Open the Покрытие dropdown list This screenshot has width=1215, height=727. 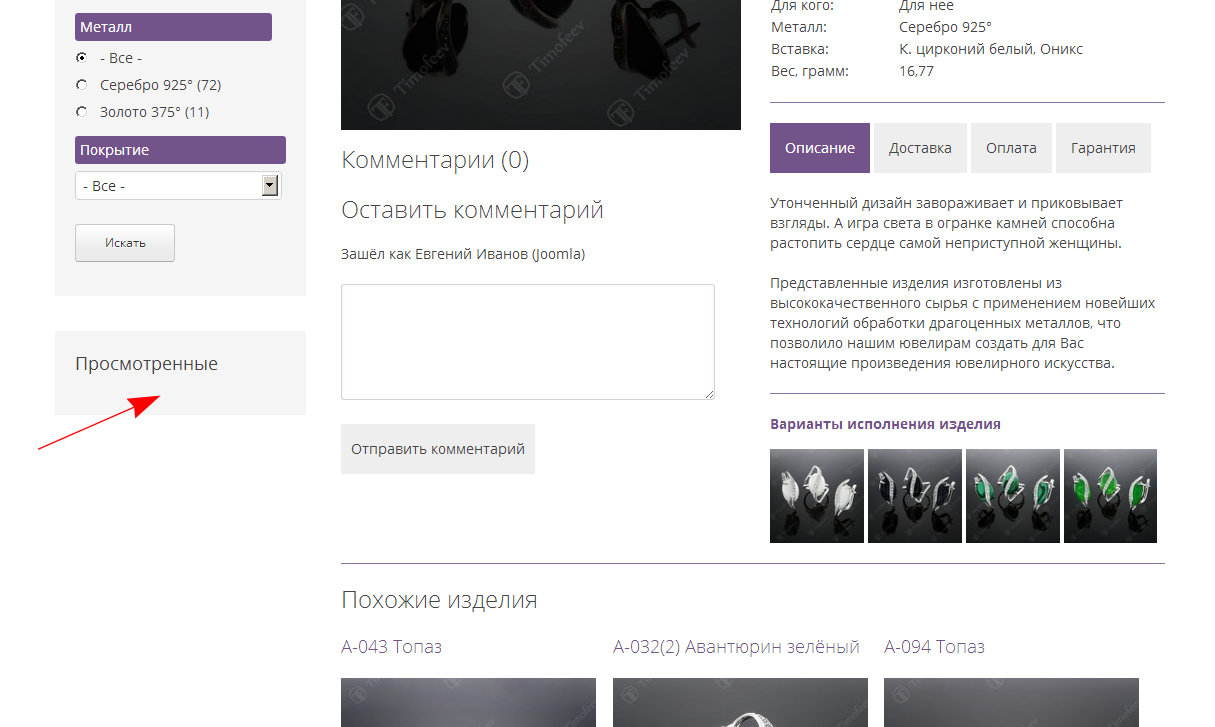[178, 186]
